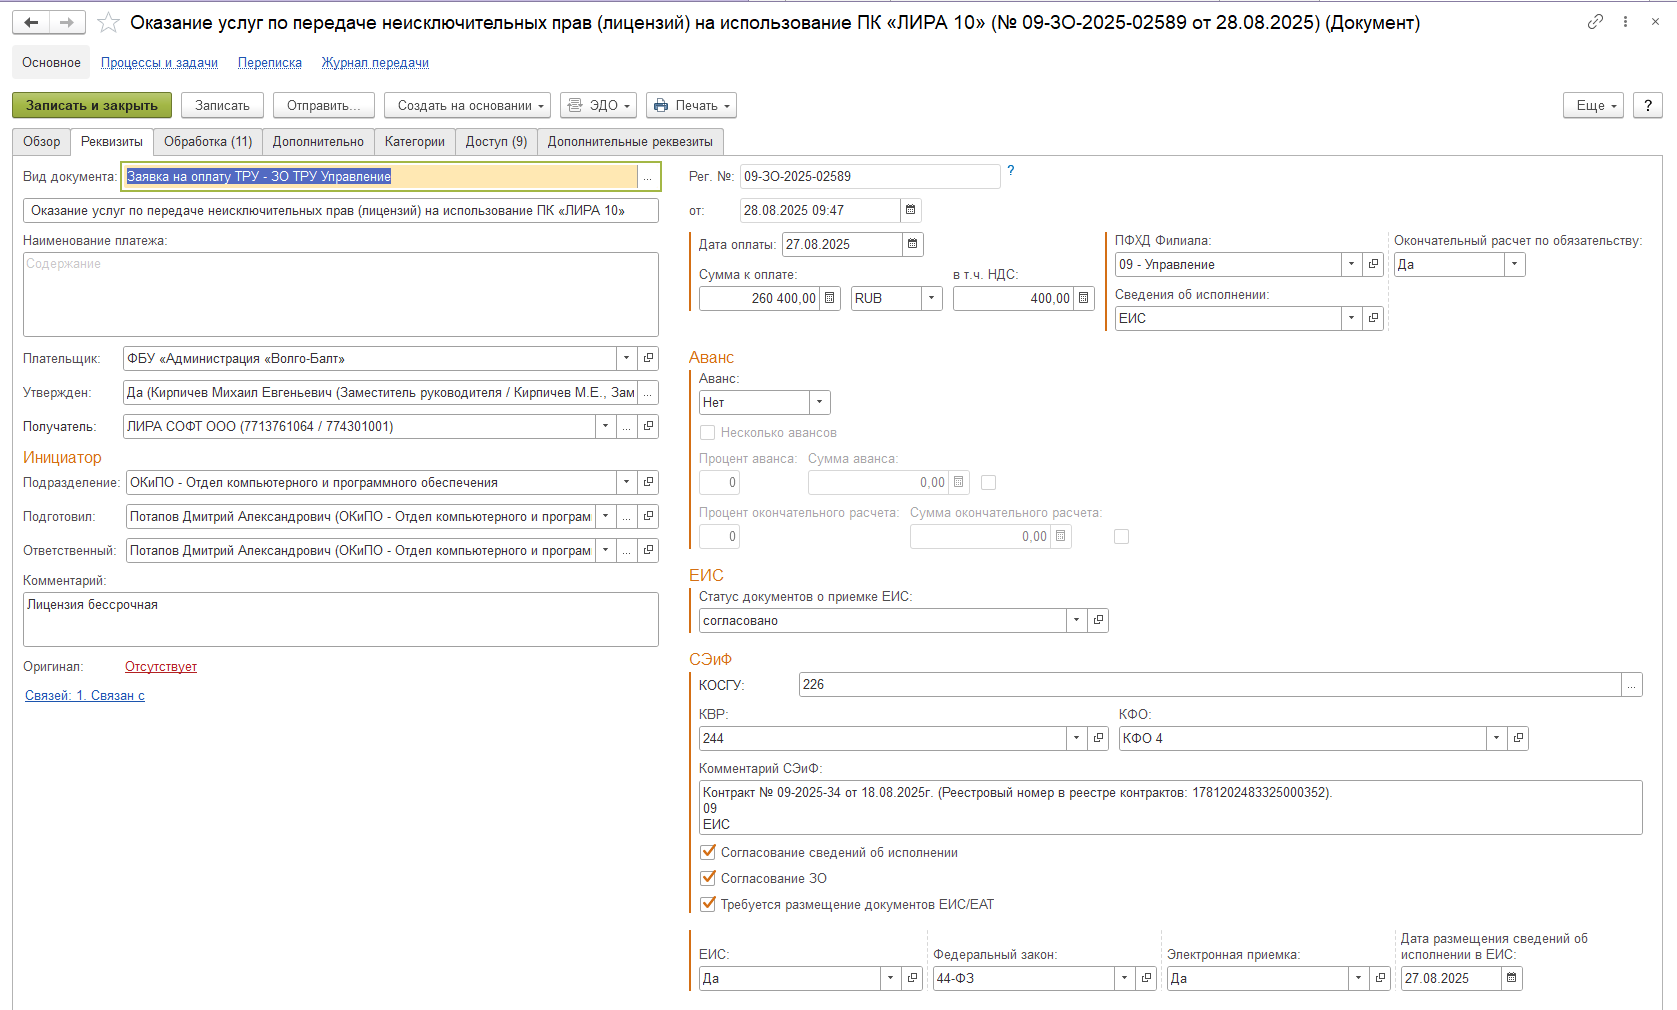Expand the Федеральный закон 44-ФЗ dropdown
The image size is (1677, 1010).
(1124, 978)
